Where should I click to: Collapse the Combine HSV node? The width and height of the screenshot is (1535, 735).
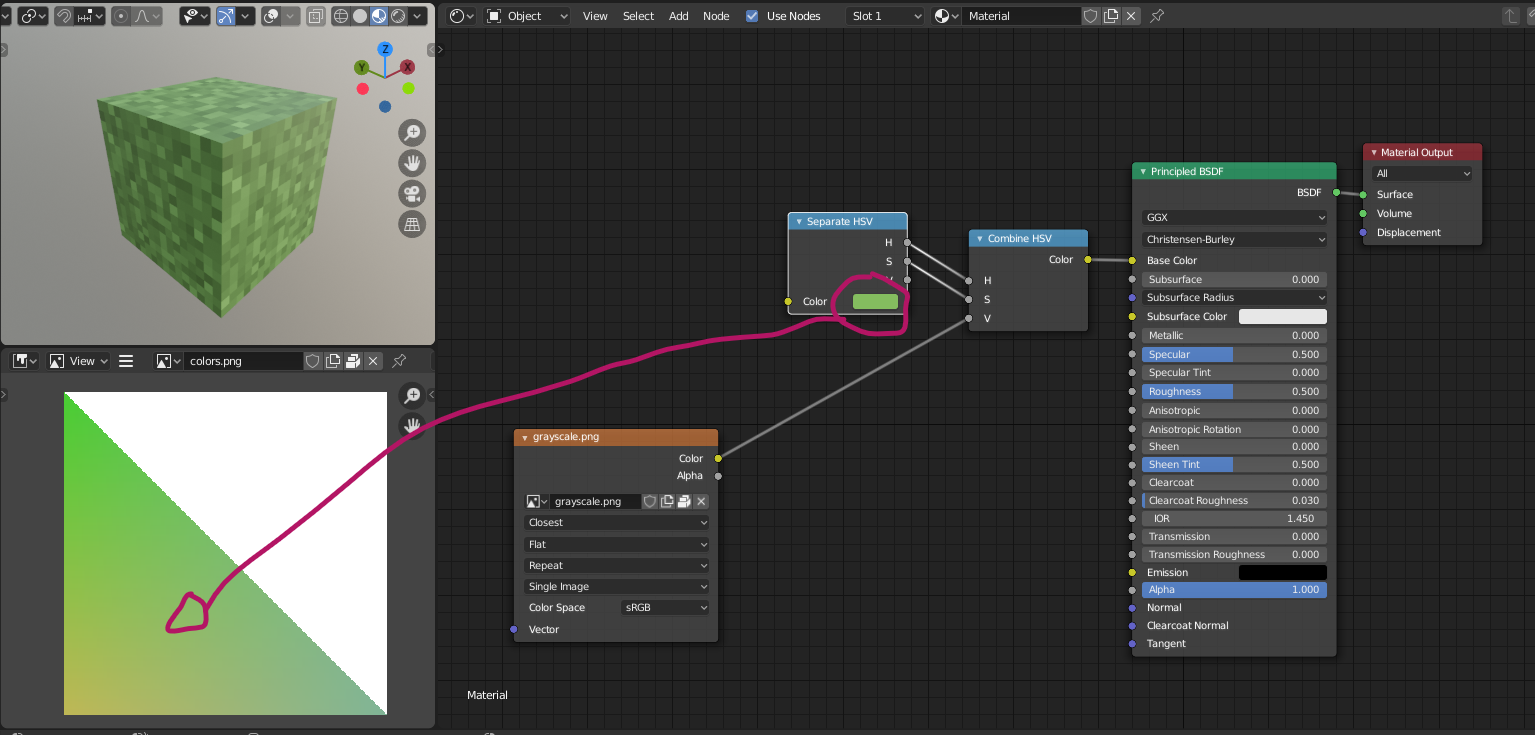(x=980, y=239)
